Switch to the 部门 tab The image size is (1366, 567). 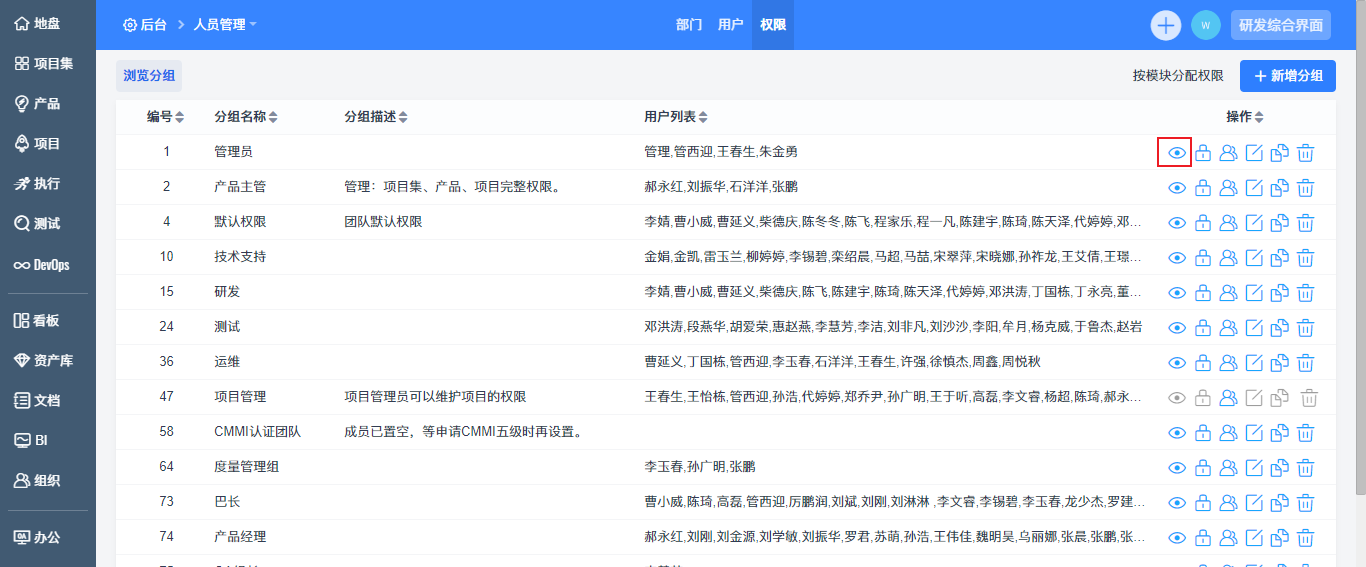[689, 25]
